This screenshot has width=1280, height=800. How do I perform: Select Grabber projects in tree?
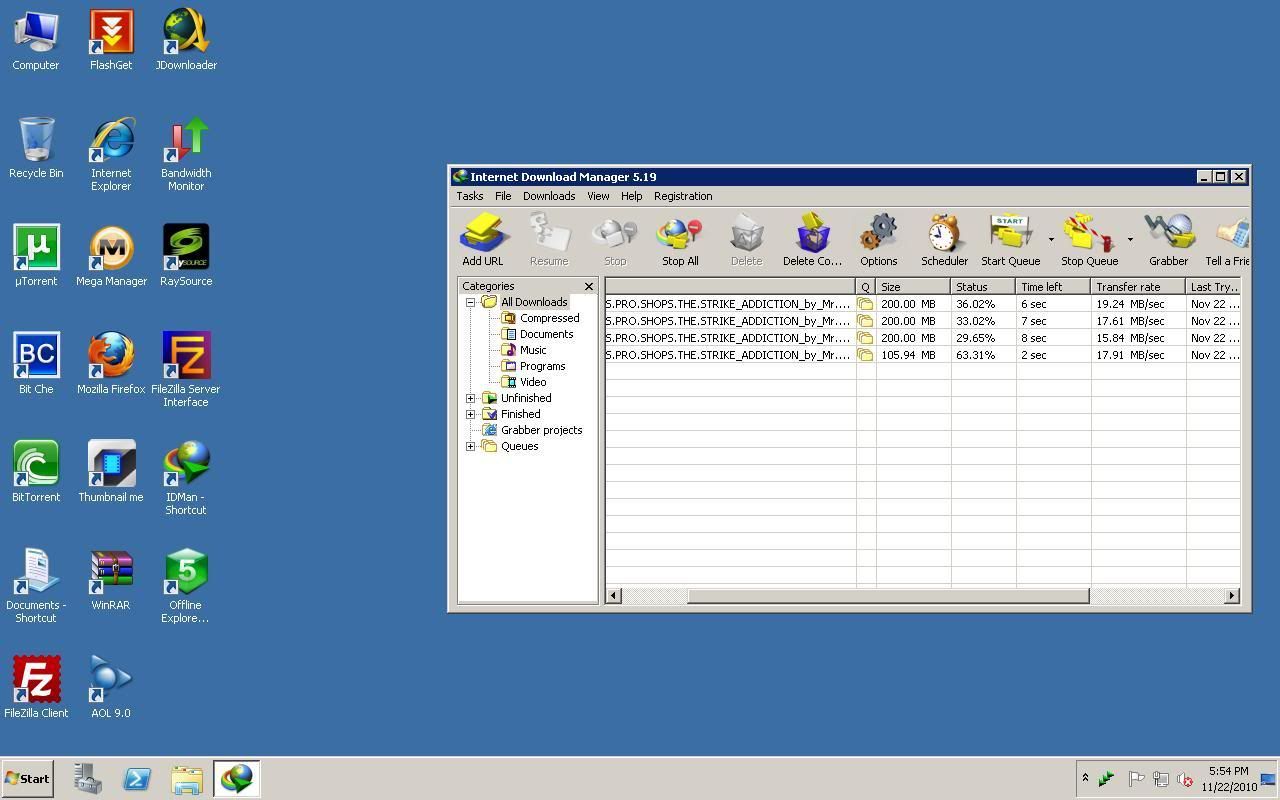click(x=541, y=430)
